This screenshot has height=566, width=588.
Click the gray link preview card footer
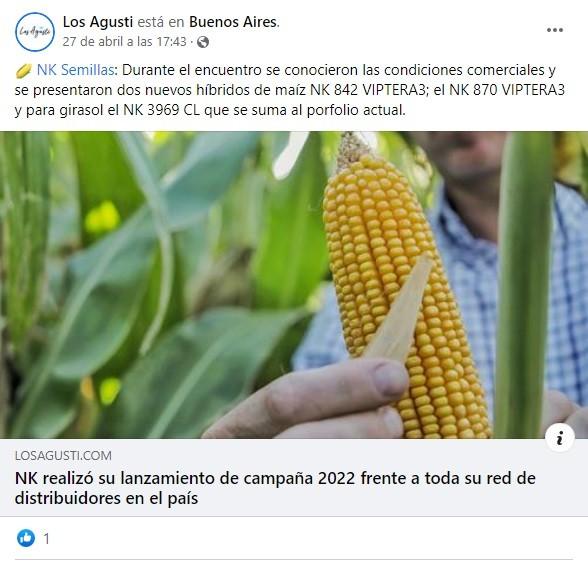click(x=294, y=477)
